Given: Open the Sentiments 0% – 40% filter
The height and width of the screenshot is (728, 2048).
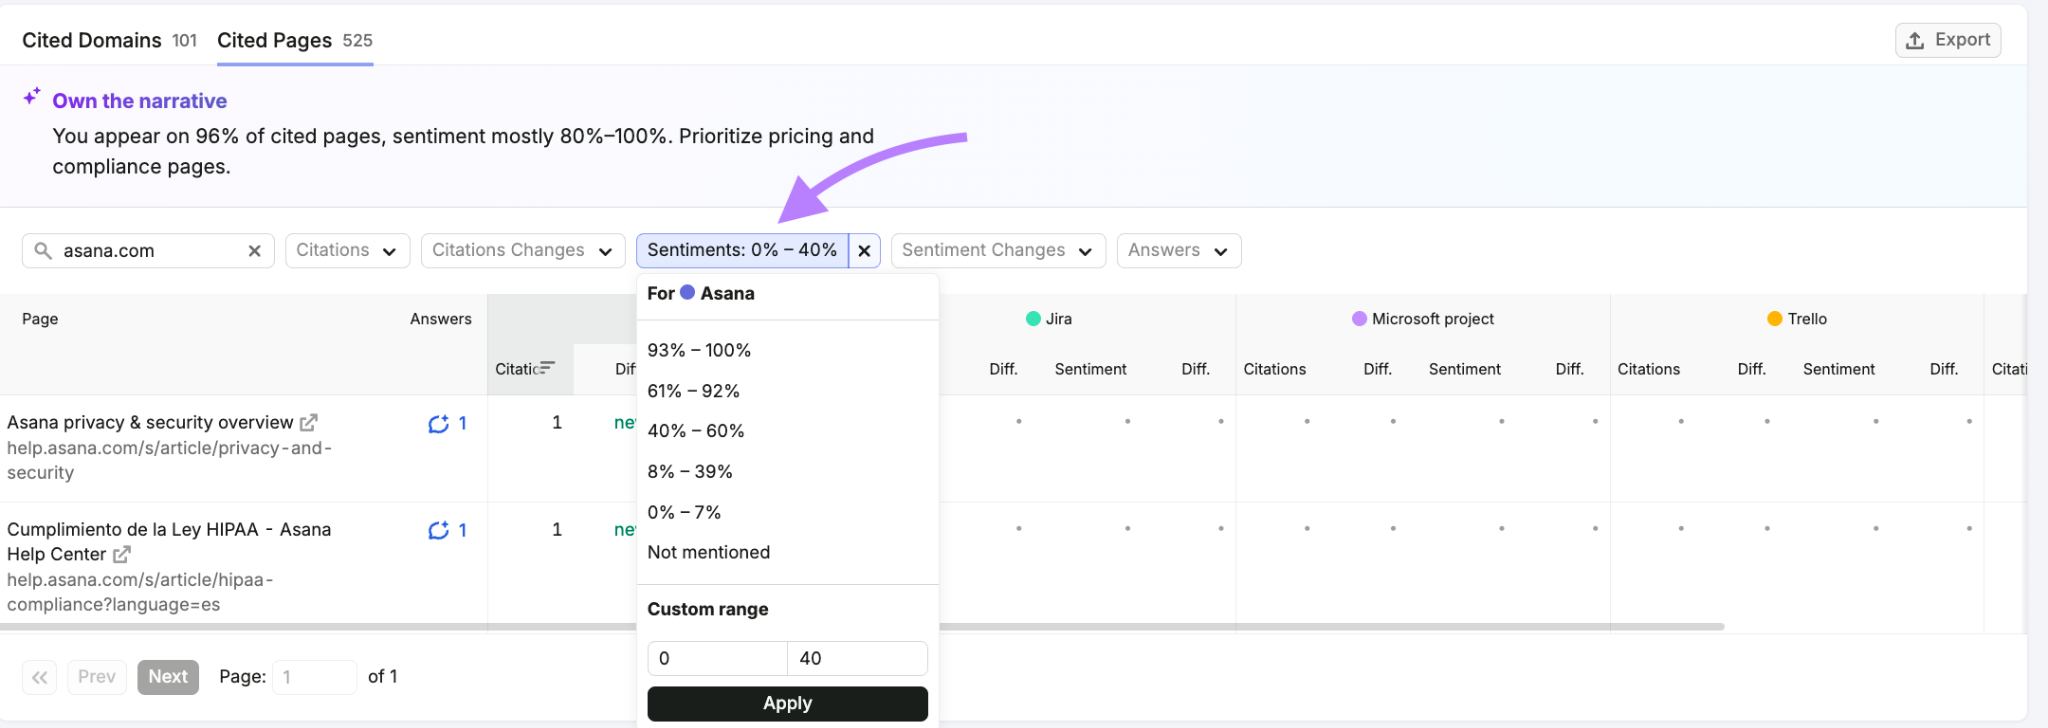Looking at the screenshot, I should click(x=742, y=251).
